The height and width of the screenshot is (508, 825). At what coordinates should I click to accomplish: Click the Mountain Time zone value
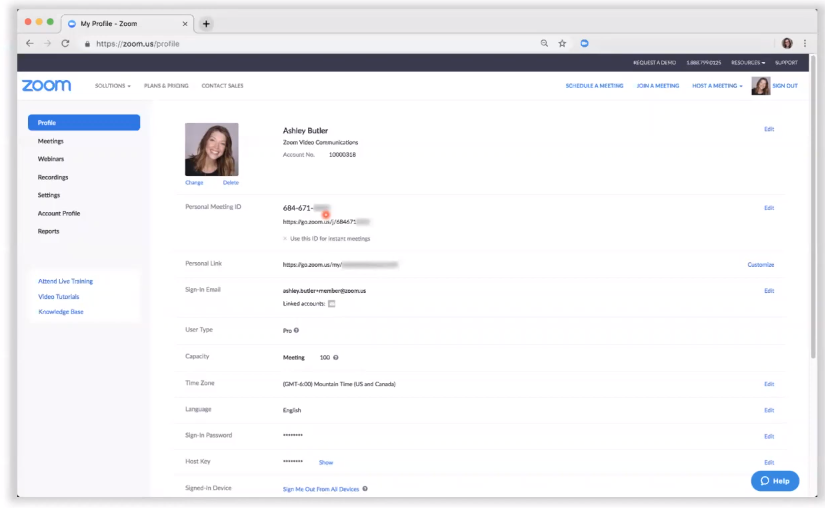tap(339, 384)
